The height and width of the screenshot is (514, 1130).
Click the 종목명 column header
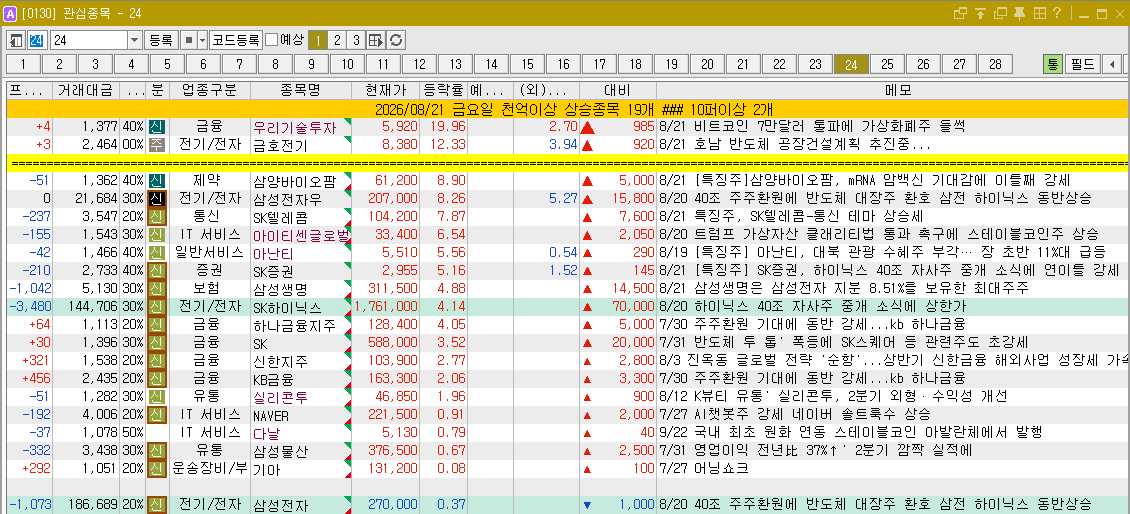point(301,90)
